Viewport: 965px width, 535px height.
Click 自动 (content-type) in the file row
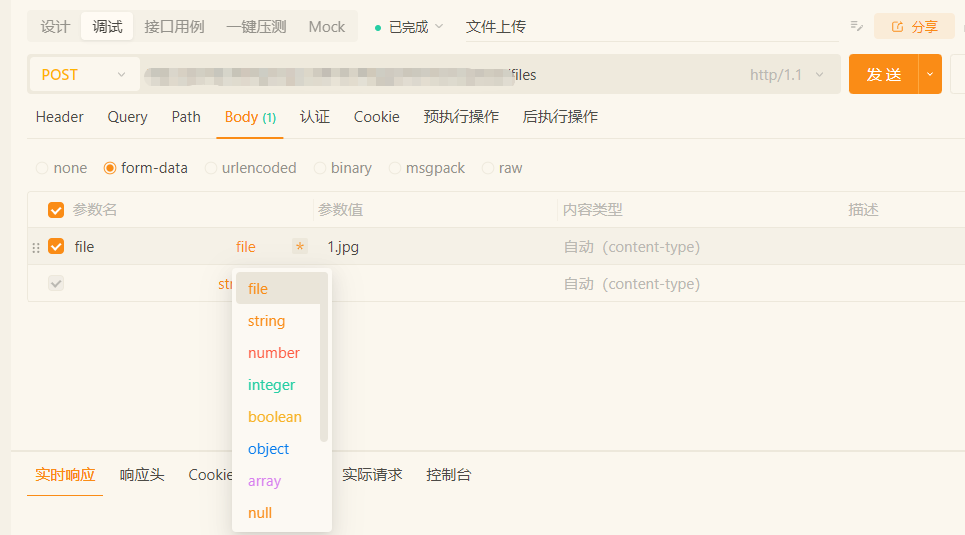pos(632,247)
